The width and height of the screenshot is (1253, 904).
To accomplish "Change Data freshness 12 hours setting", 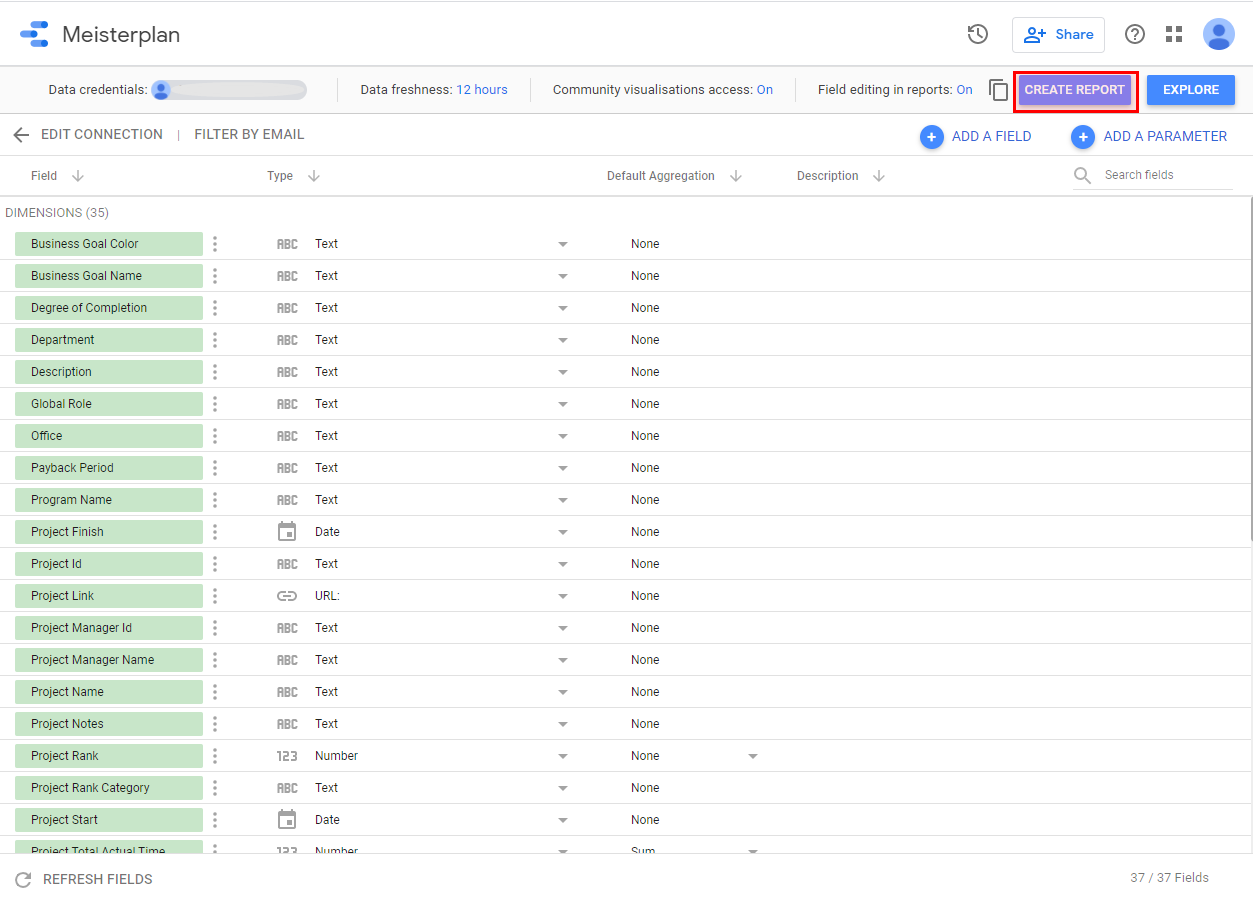I will [x=481, y=90].
